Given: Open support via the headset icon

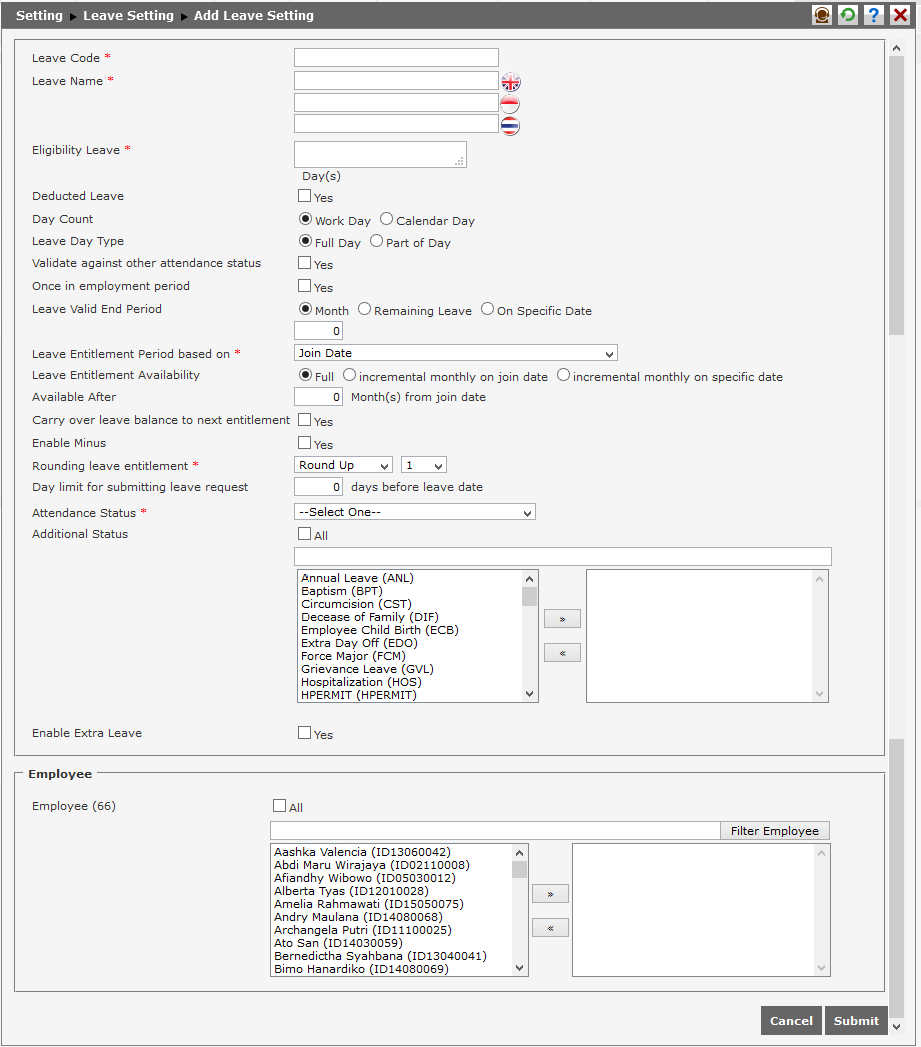Looking at the screenshot, I should 821,14.
